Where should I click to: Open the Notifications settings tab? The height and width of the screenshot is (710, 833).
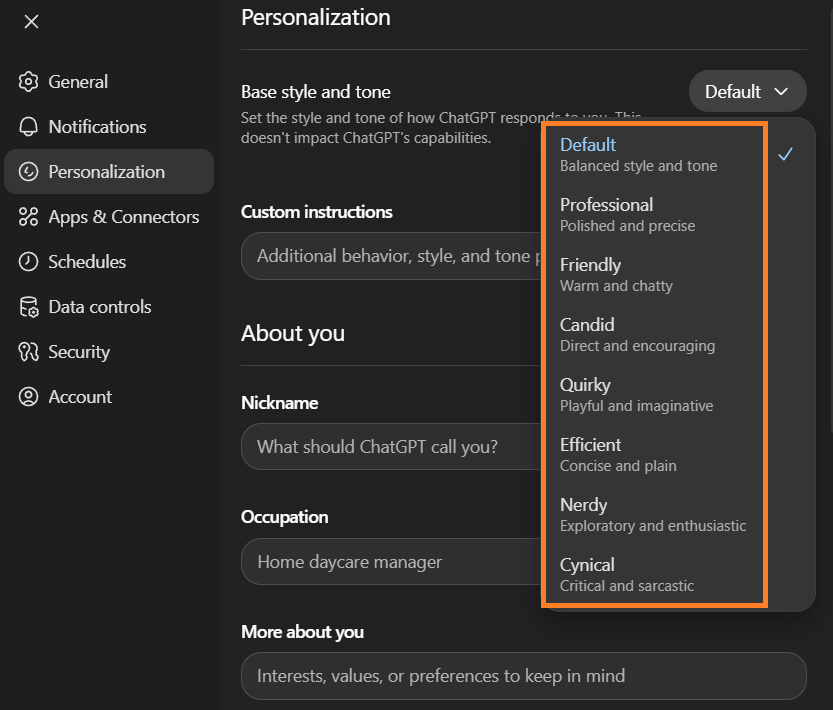(x=109, y=127)
